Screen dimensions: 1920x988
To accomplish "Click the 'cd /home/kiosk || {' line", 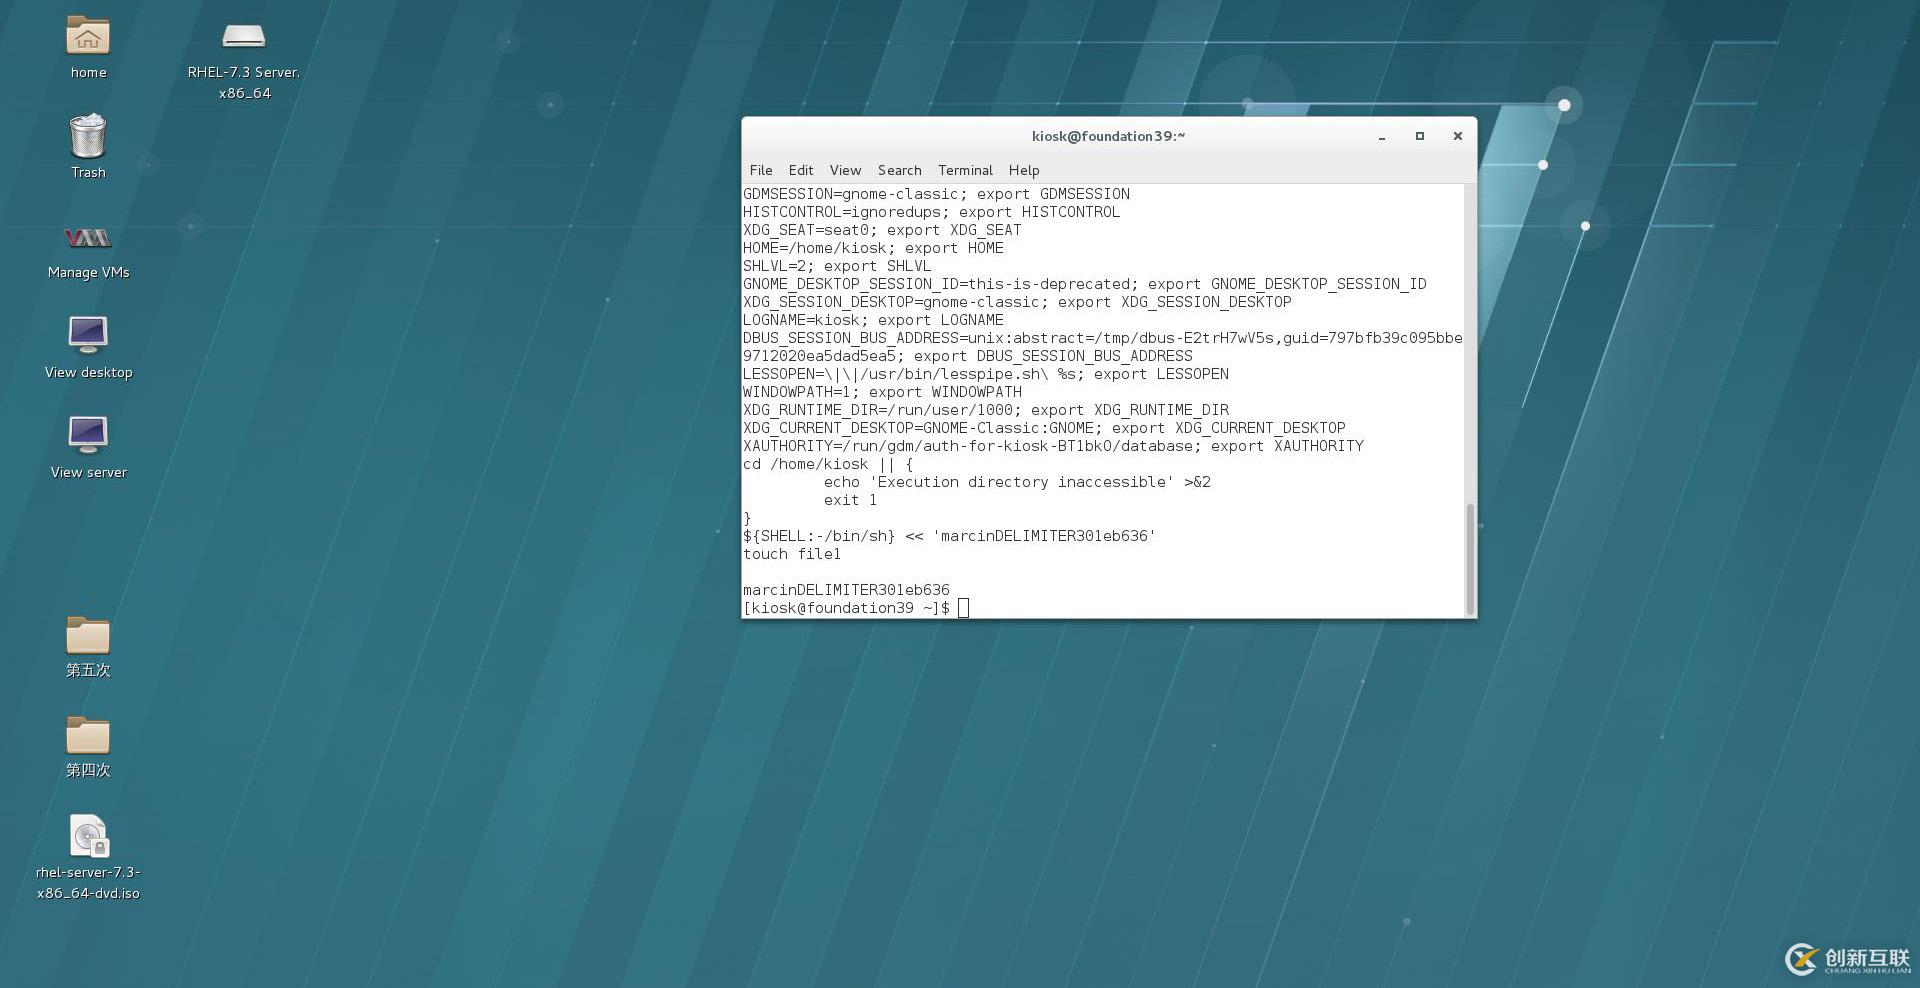I will click(828, 464).
